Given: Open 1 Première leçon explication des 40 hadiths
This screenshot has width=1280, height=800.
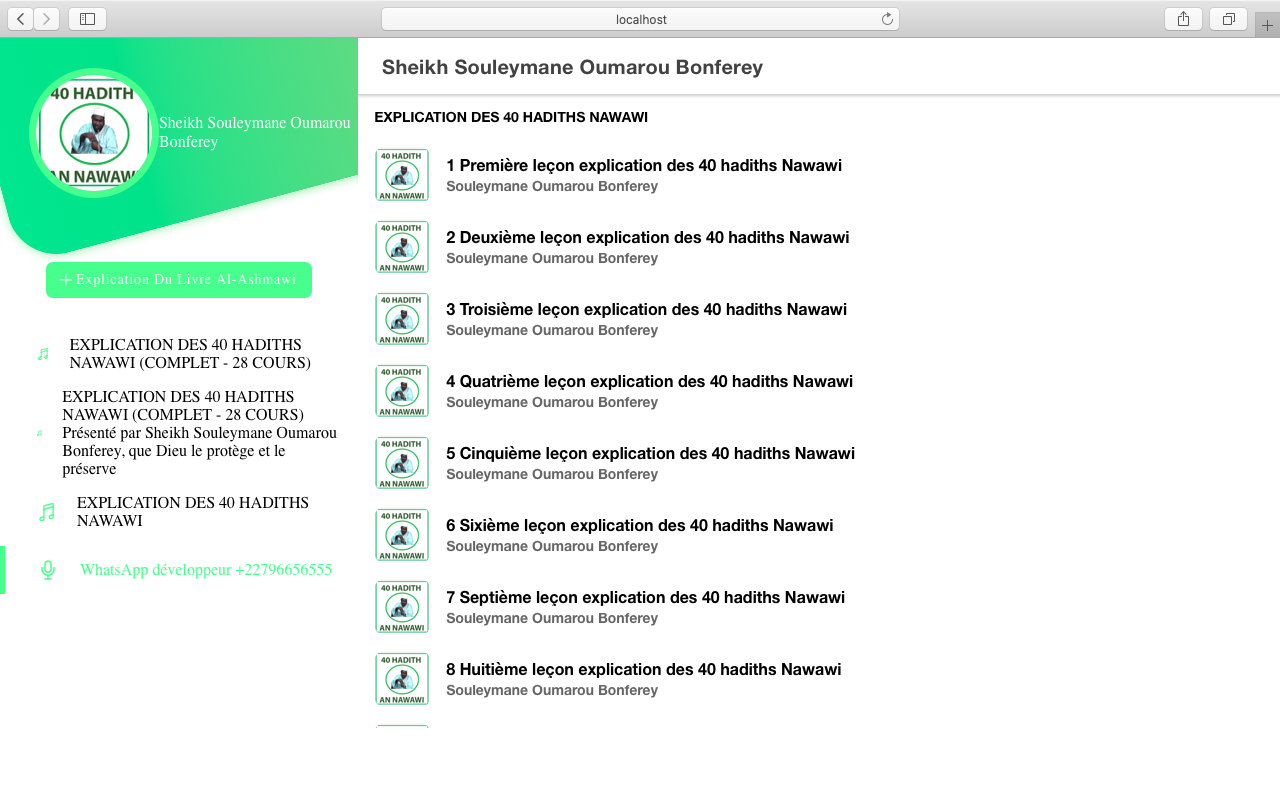Looking at the screenshot, I should coord(644,166).
